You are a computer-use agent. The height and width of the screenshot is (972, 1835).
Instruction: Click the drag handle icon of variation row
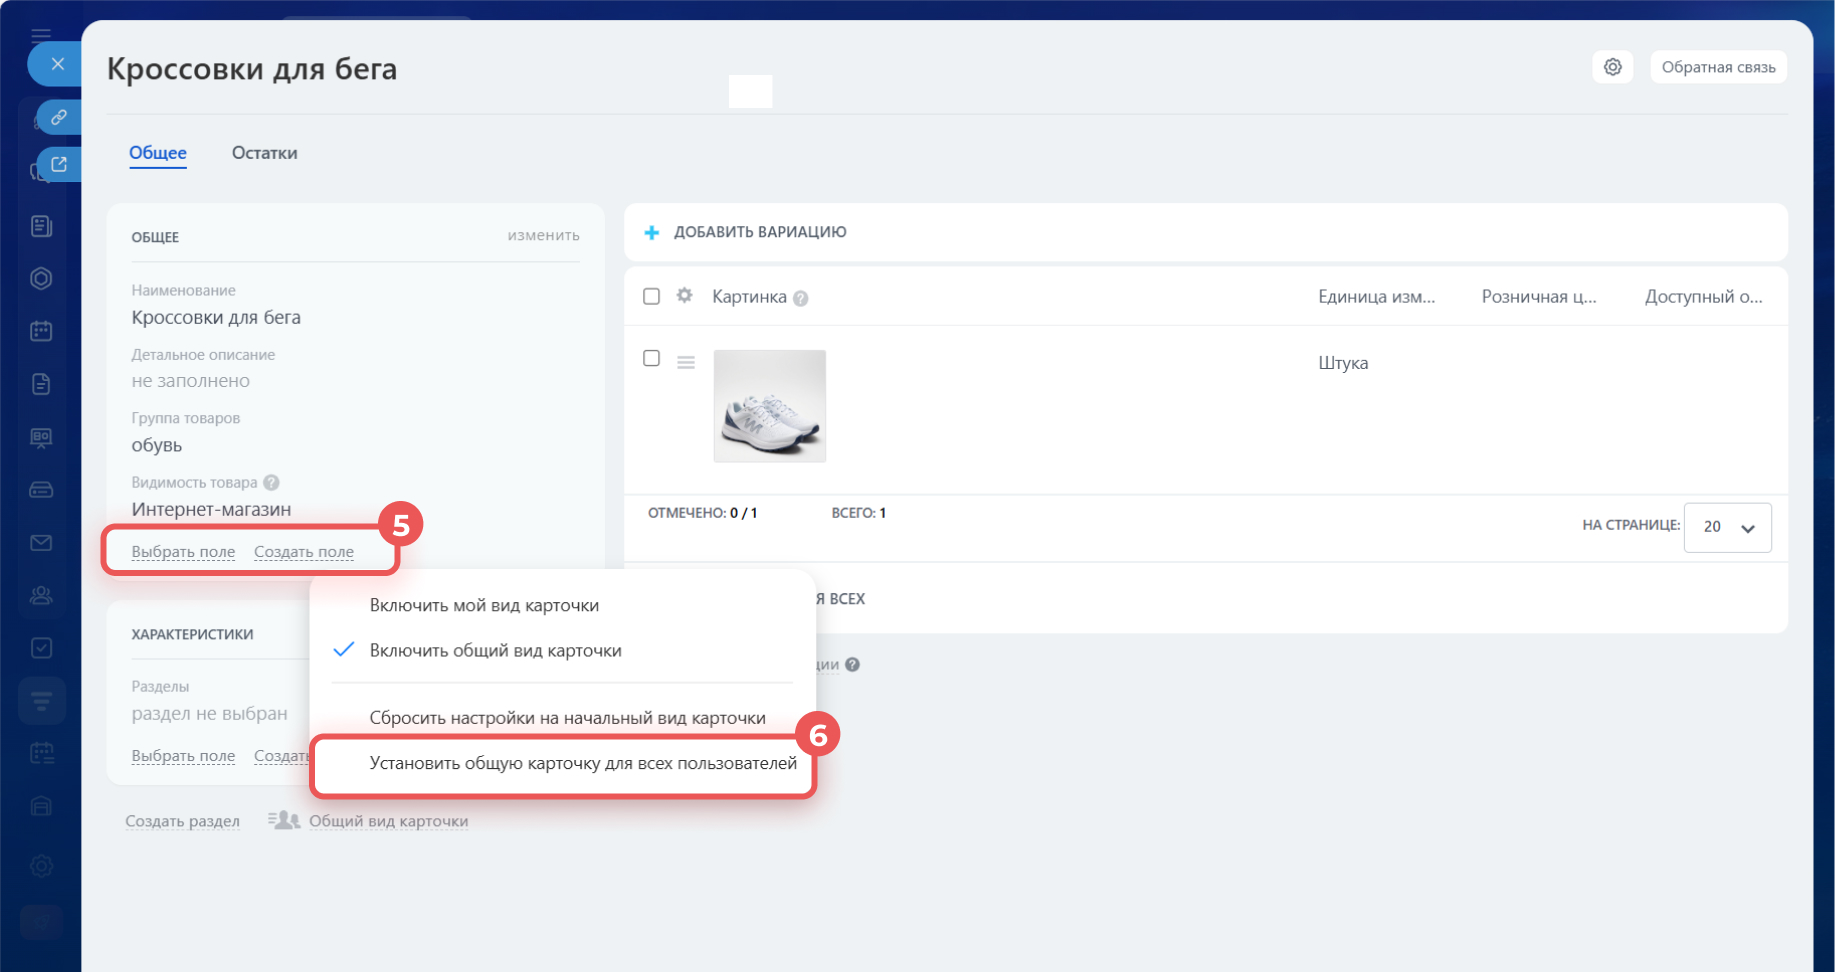pyautogui.click(x=686, y=362)
